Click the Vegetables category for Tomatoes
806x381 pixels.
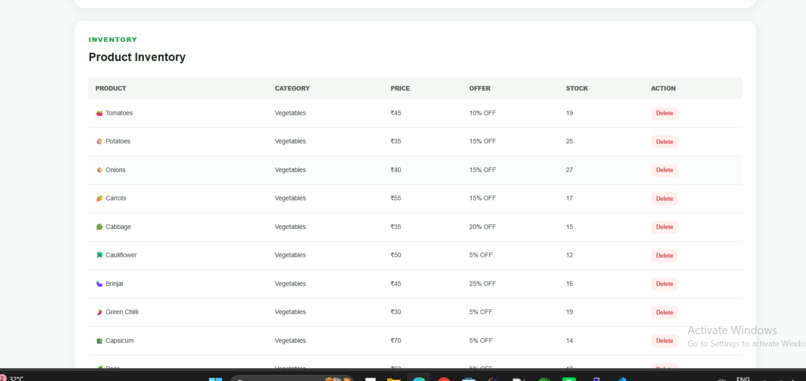(290, 113)
